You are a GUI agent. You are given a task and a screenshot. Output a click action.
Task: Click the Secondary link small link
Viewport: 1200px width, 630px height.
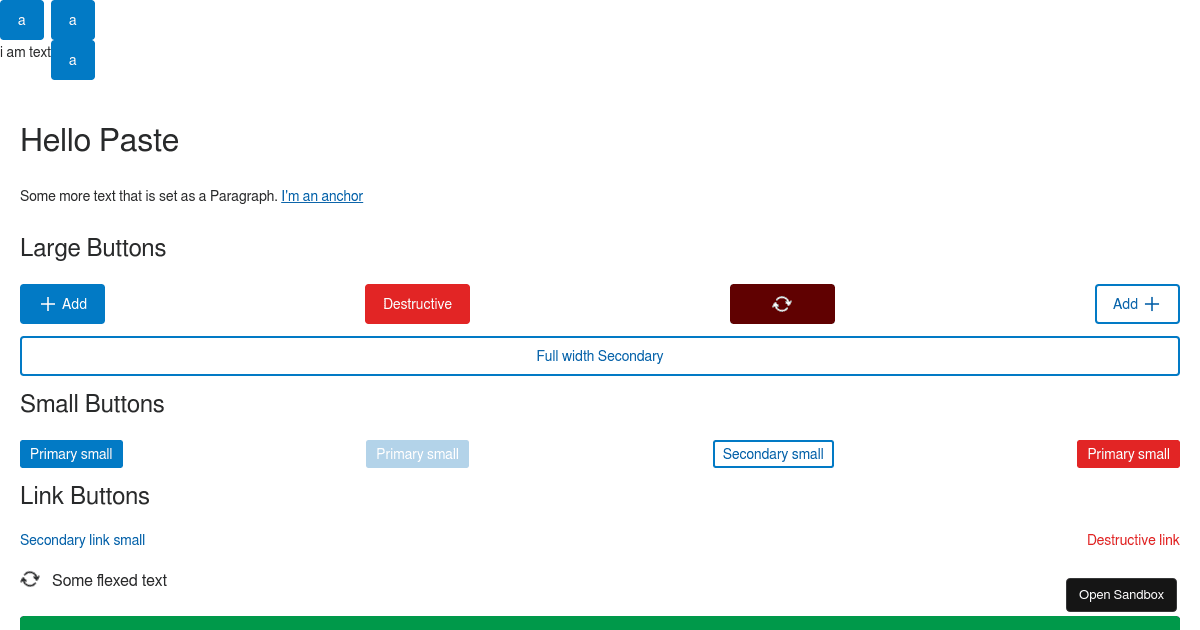point(82,540)
